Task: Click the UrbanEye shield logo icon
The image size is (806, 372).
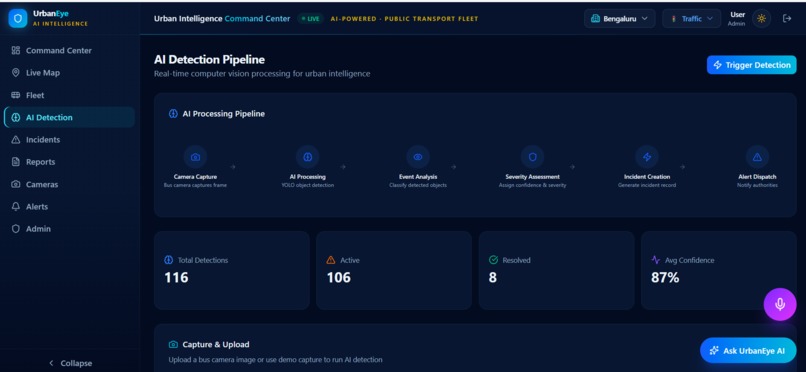Action: point(18,18)
